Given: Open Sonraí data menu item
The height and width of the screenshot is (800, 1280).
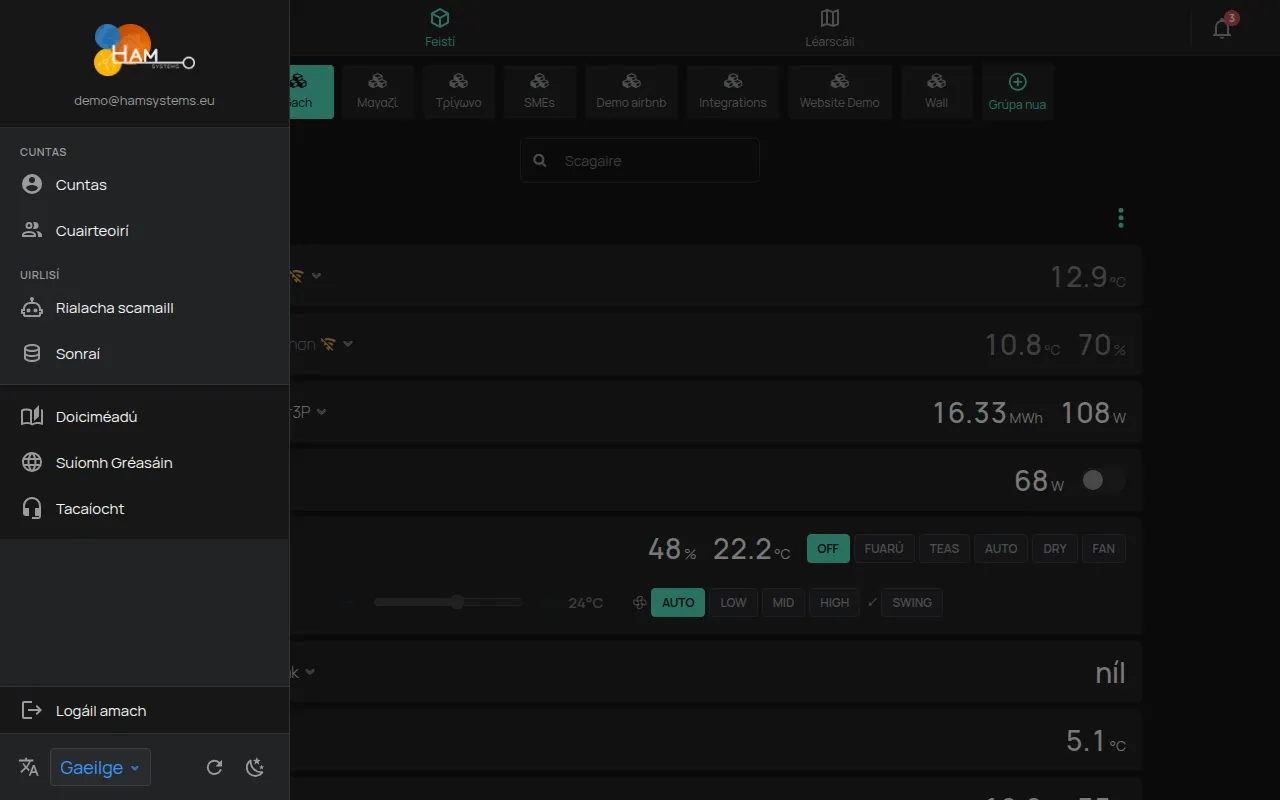Looking at the screenshot, I should click(x=144, y=354).
